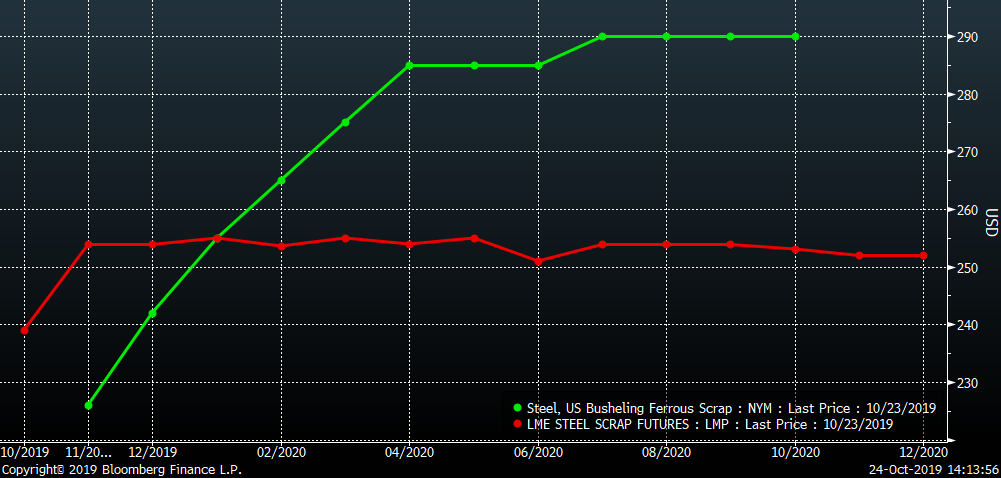Select the 04/2020 date axis label

coord(410,452)
